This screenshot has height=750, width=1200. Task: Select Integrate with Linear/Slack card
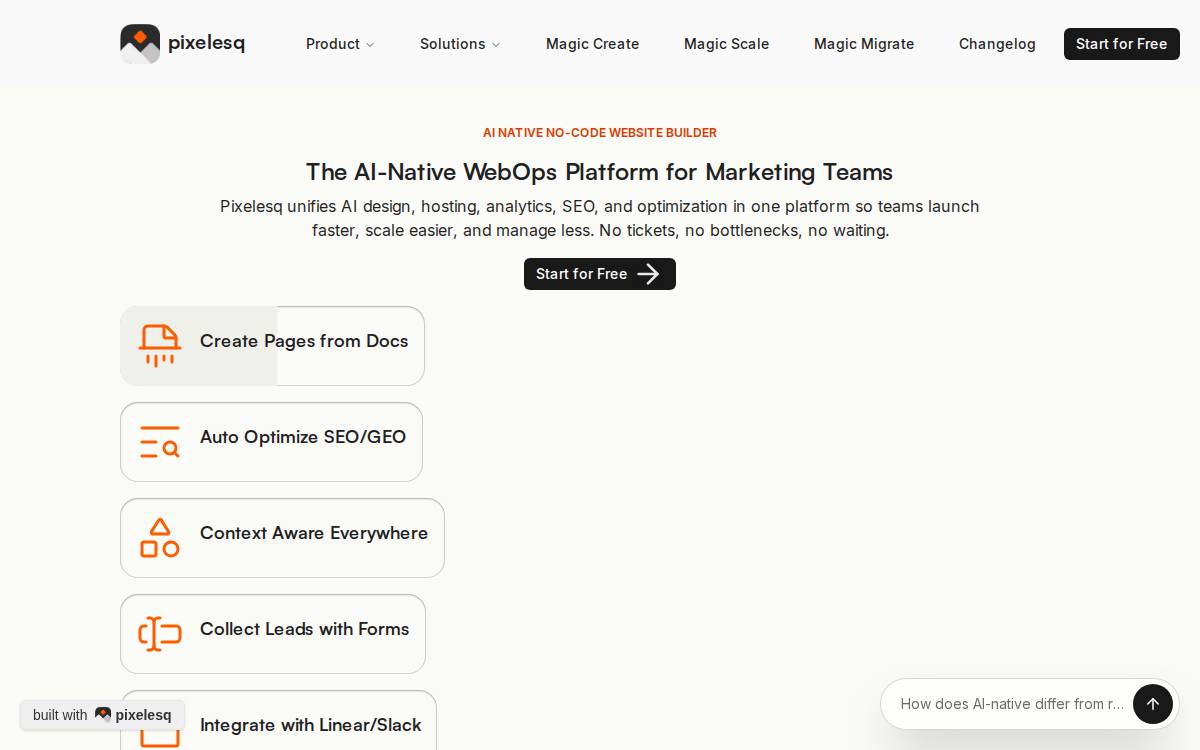pyautogui.click(x=278, y=720)
